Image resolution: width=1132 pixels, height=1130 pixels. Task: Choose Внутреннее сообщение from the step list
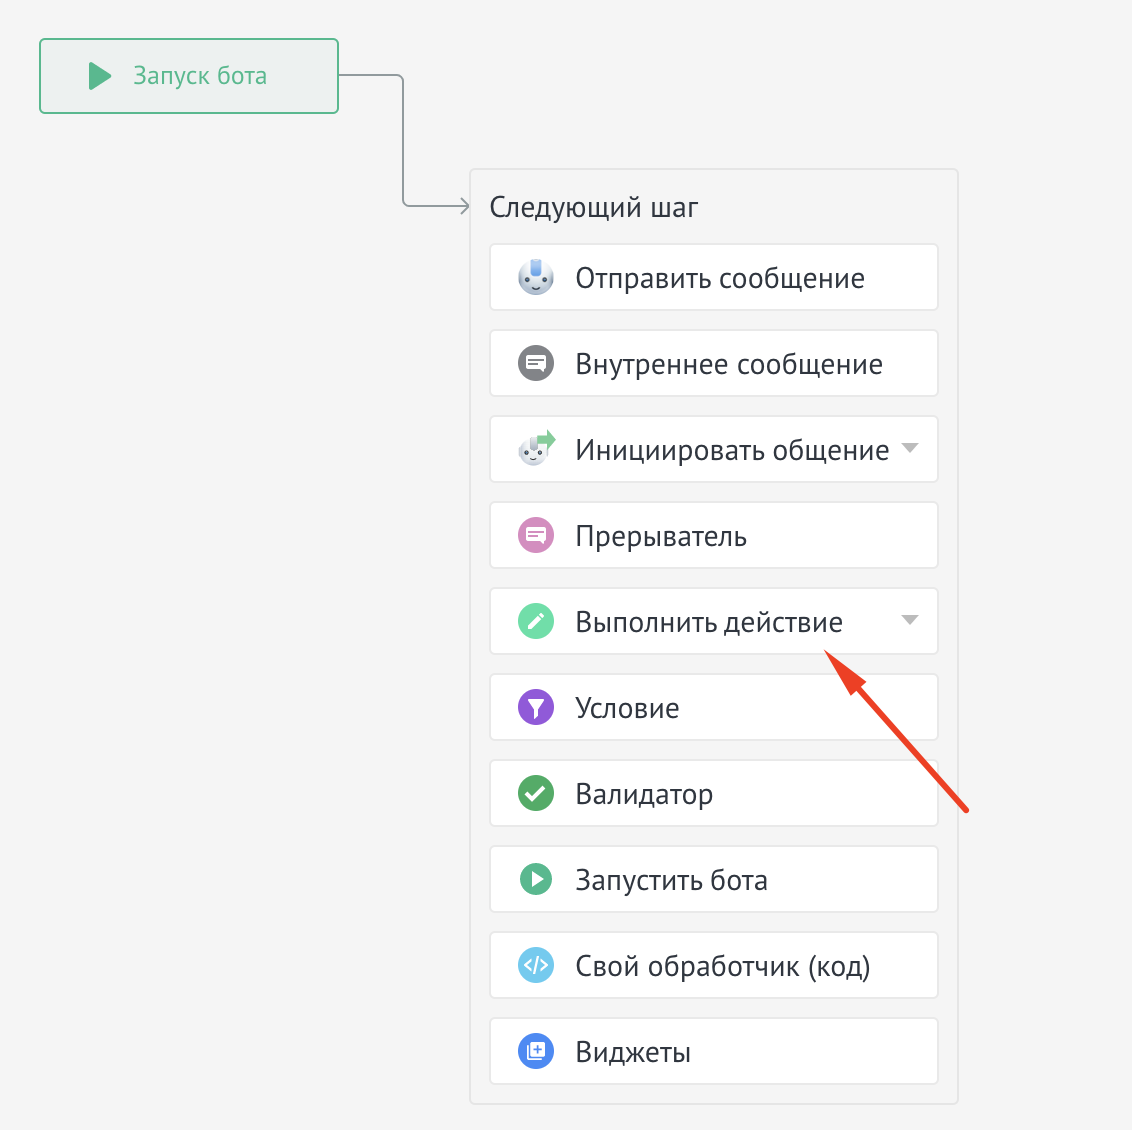[x=728, y=364]
